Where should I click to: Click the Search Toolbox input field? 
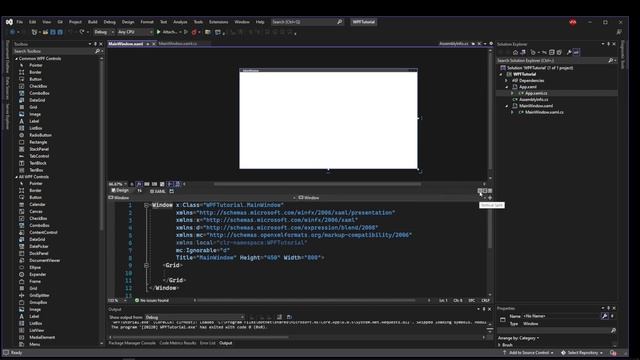coord(53,51)
